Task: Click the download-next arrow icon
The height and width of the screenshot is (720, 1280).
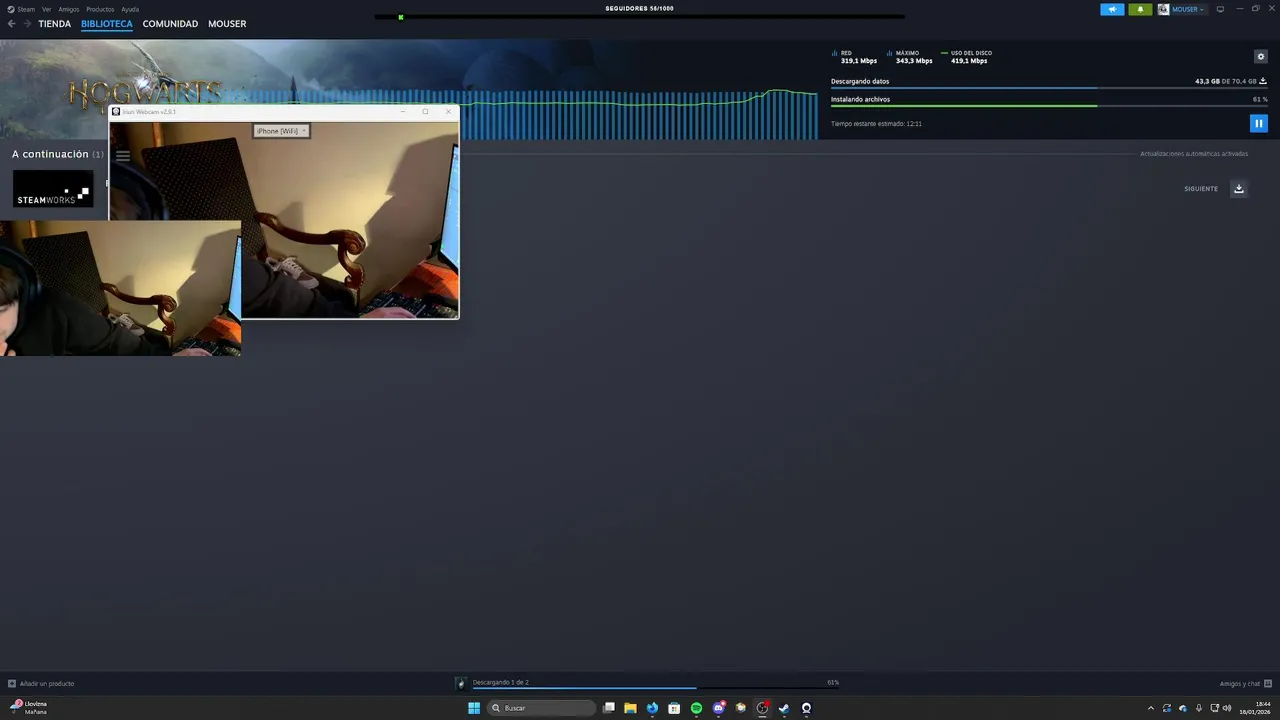Action: tap(1239, 189)
